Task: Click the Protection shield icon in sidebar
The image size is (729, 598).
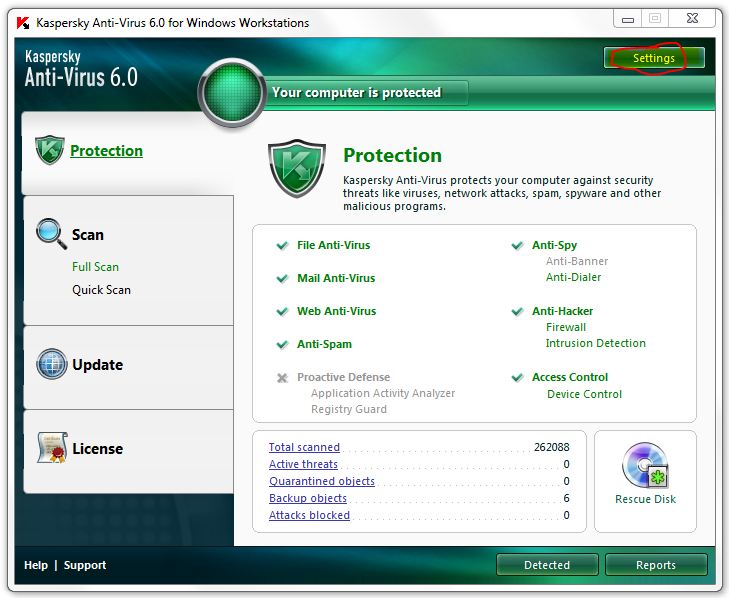Action: pos(50,150)
